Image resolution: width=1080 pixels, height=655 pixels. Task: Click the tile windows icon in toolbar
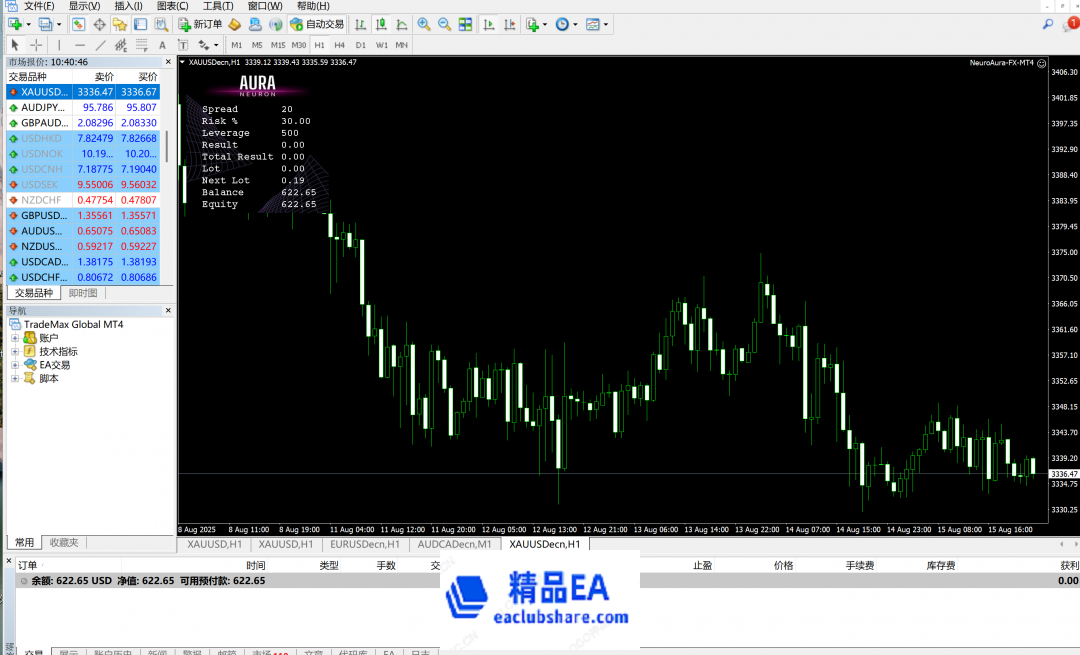[x=463, y=24]
